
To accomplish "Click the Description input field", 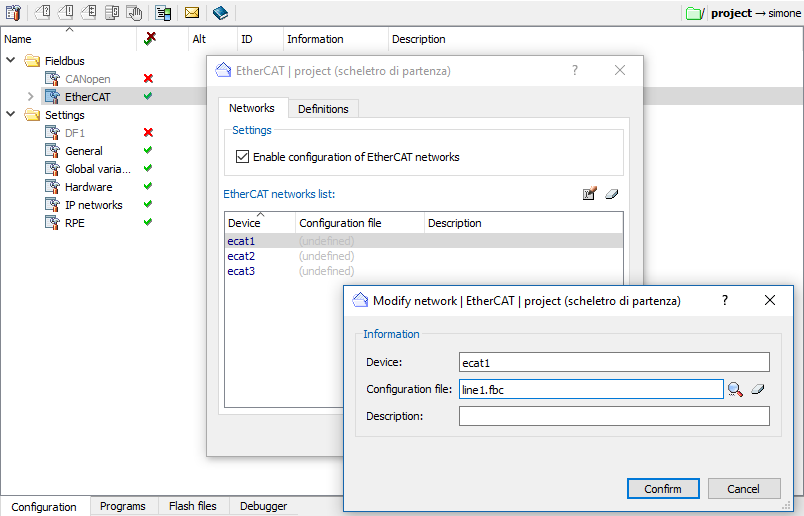I will click(614, 416).
